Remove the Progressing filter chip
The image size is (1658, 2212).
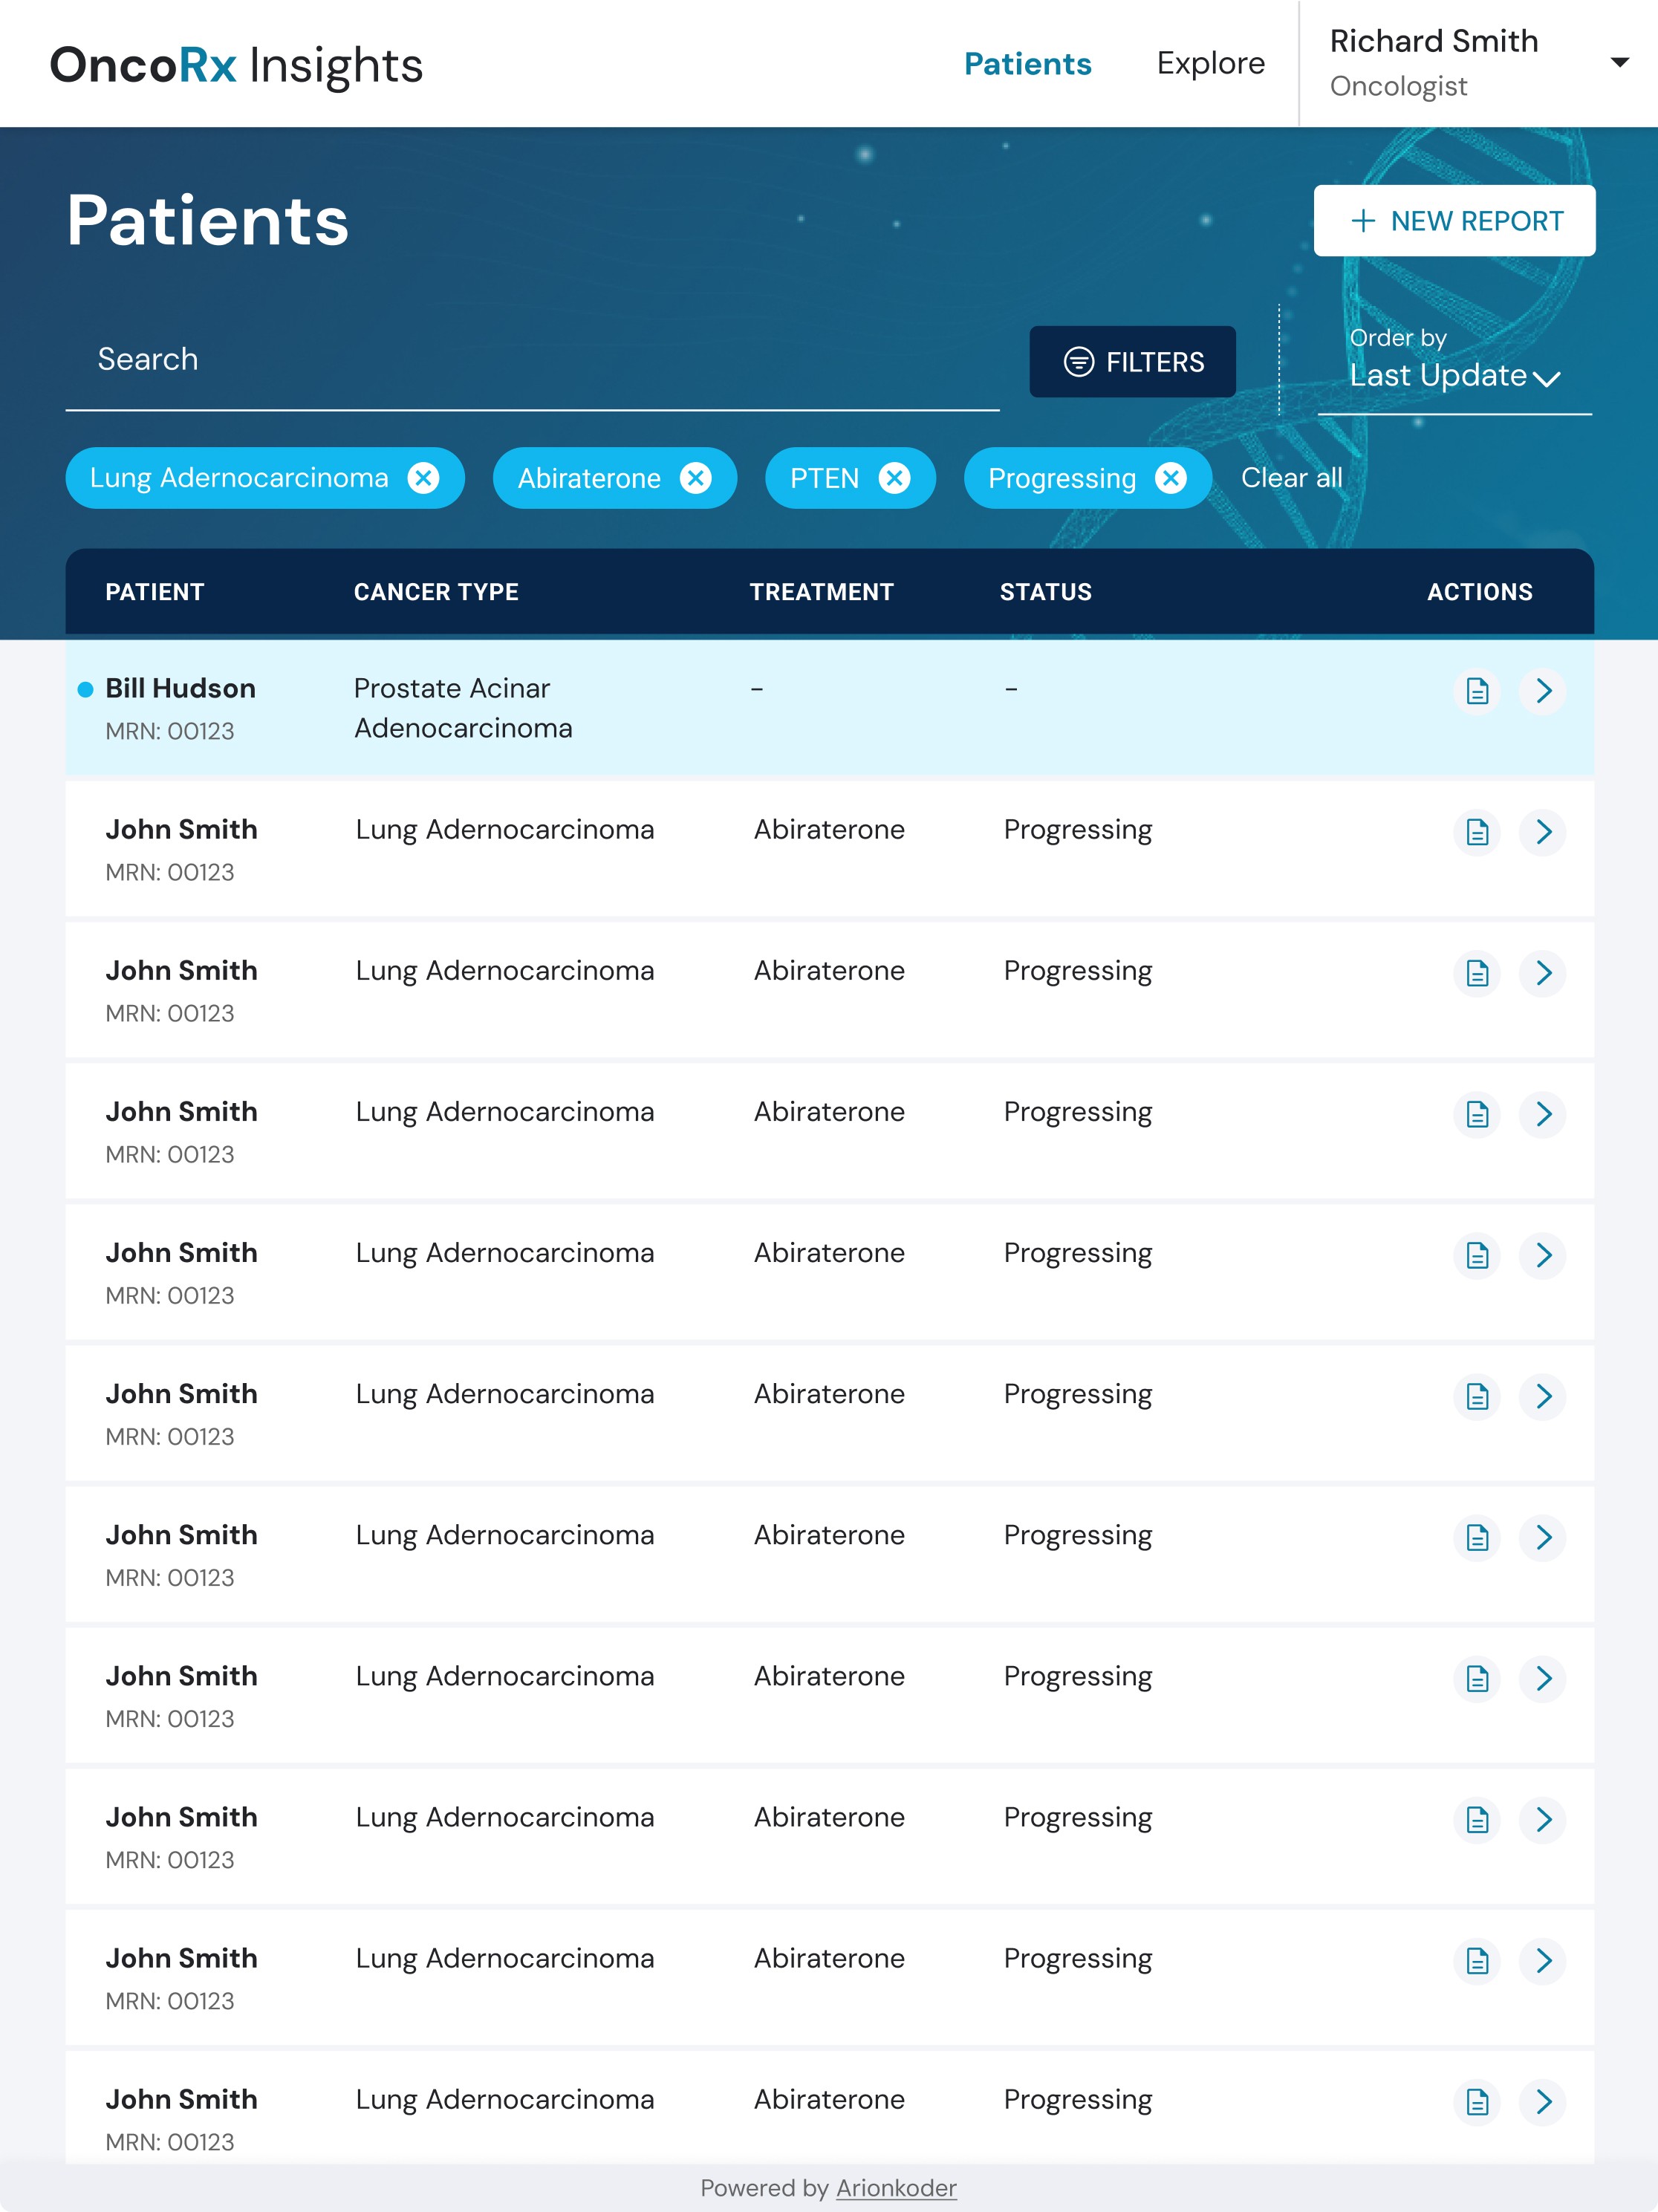(1171, 478)
